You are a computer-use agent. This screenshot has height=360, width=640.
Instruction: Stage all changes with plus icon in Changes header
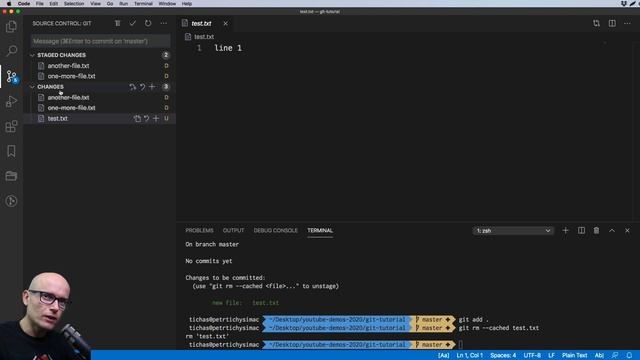(152, 87)
